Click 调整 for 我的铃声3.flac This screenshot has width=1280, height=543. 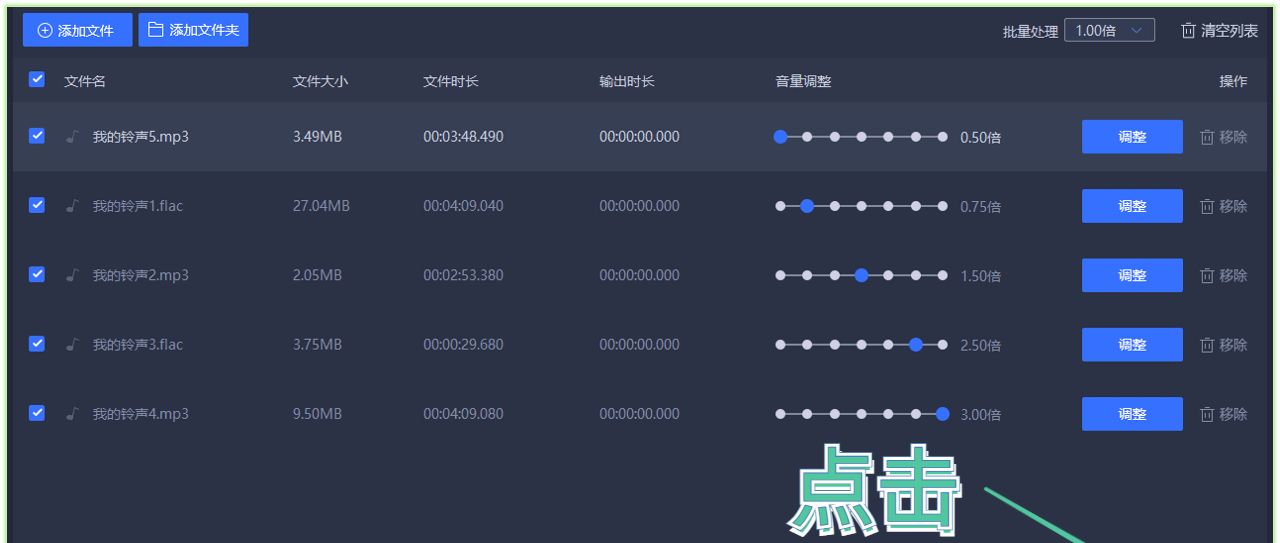click(x=1132, y=344)
